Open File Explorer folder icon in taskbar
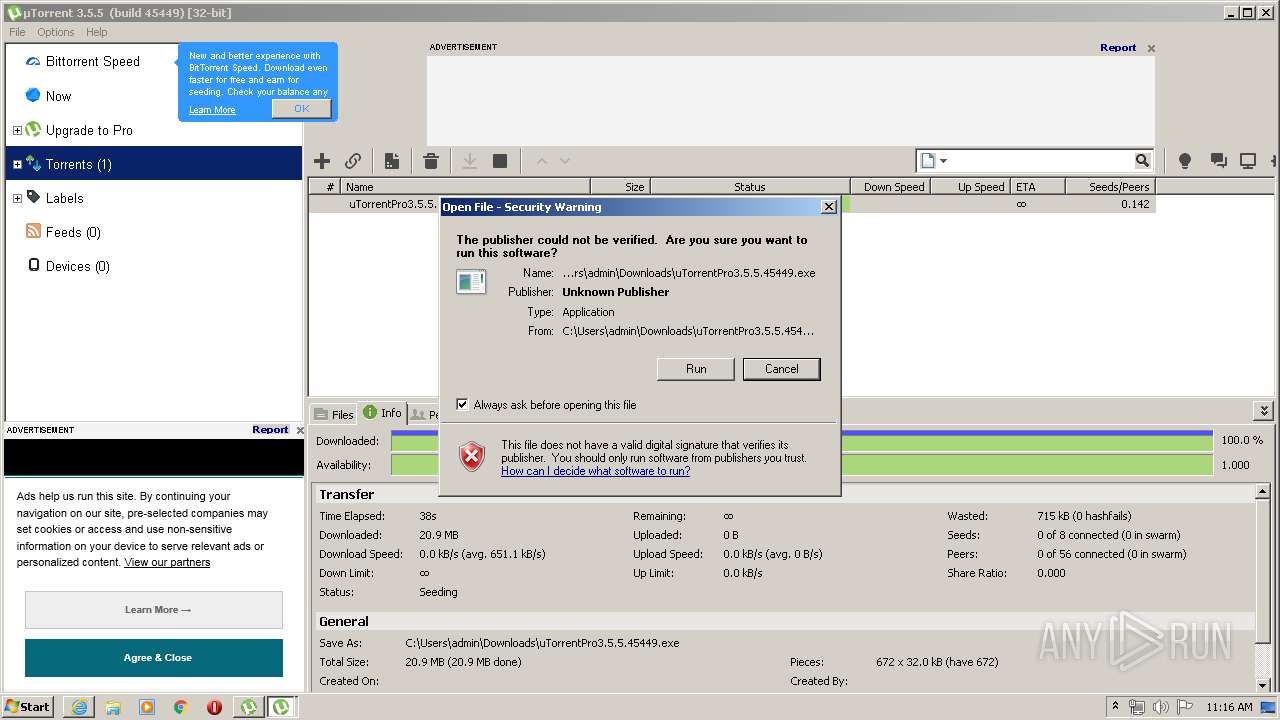 pos(113,707)
